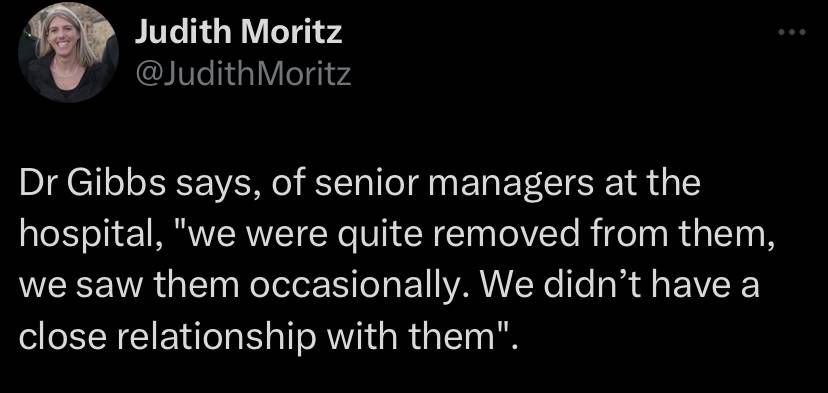Image resolution: width=828 pixels, height=393 pixels.
Task: Click Judith Moritz's profile picture
Action: point(68,52)
